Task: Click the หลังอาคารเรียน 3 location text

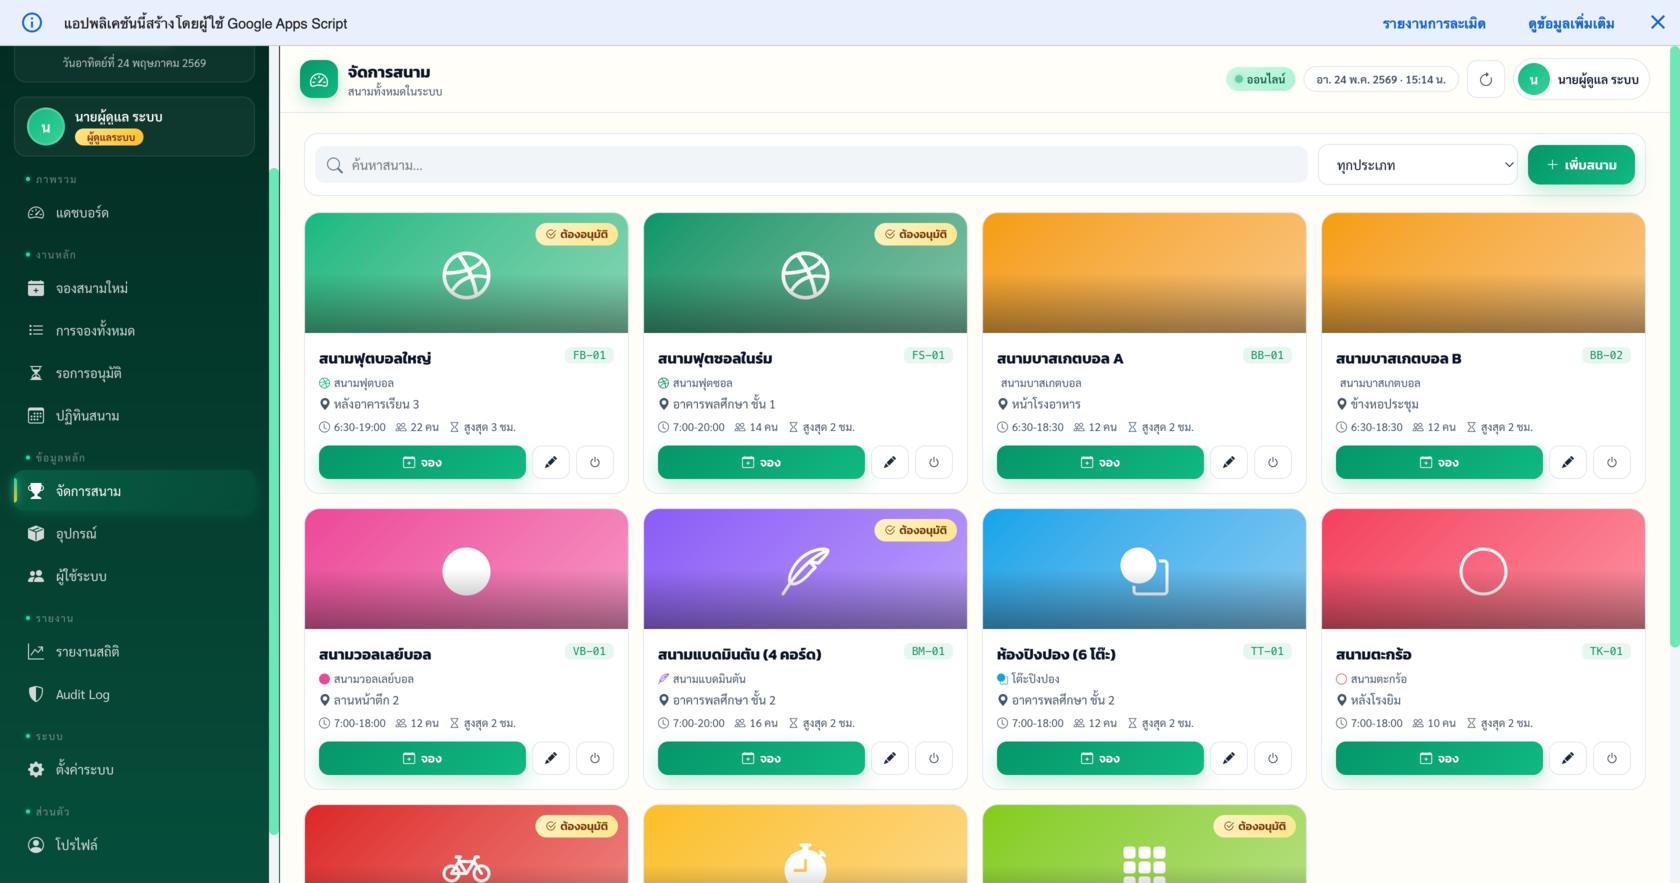Action: [376, 404]
